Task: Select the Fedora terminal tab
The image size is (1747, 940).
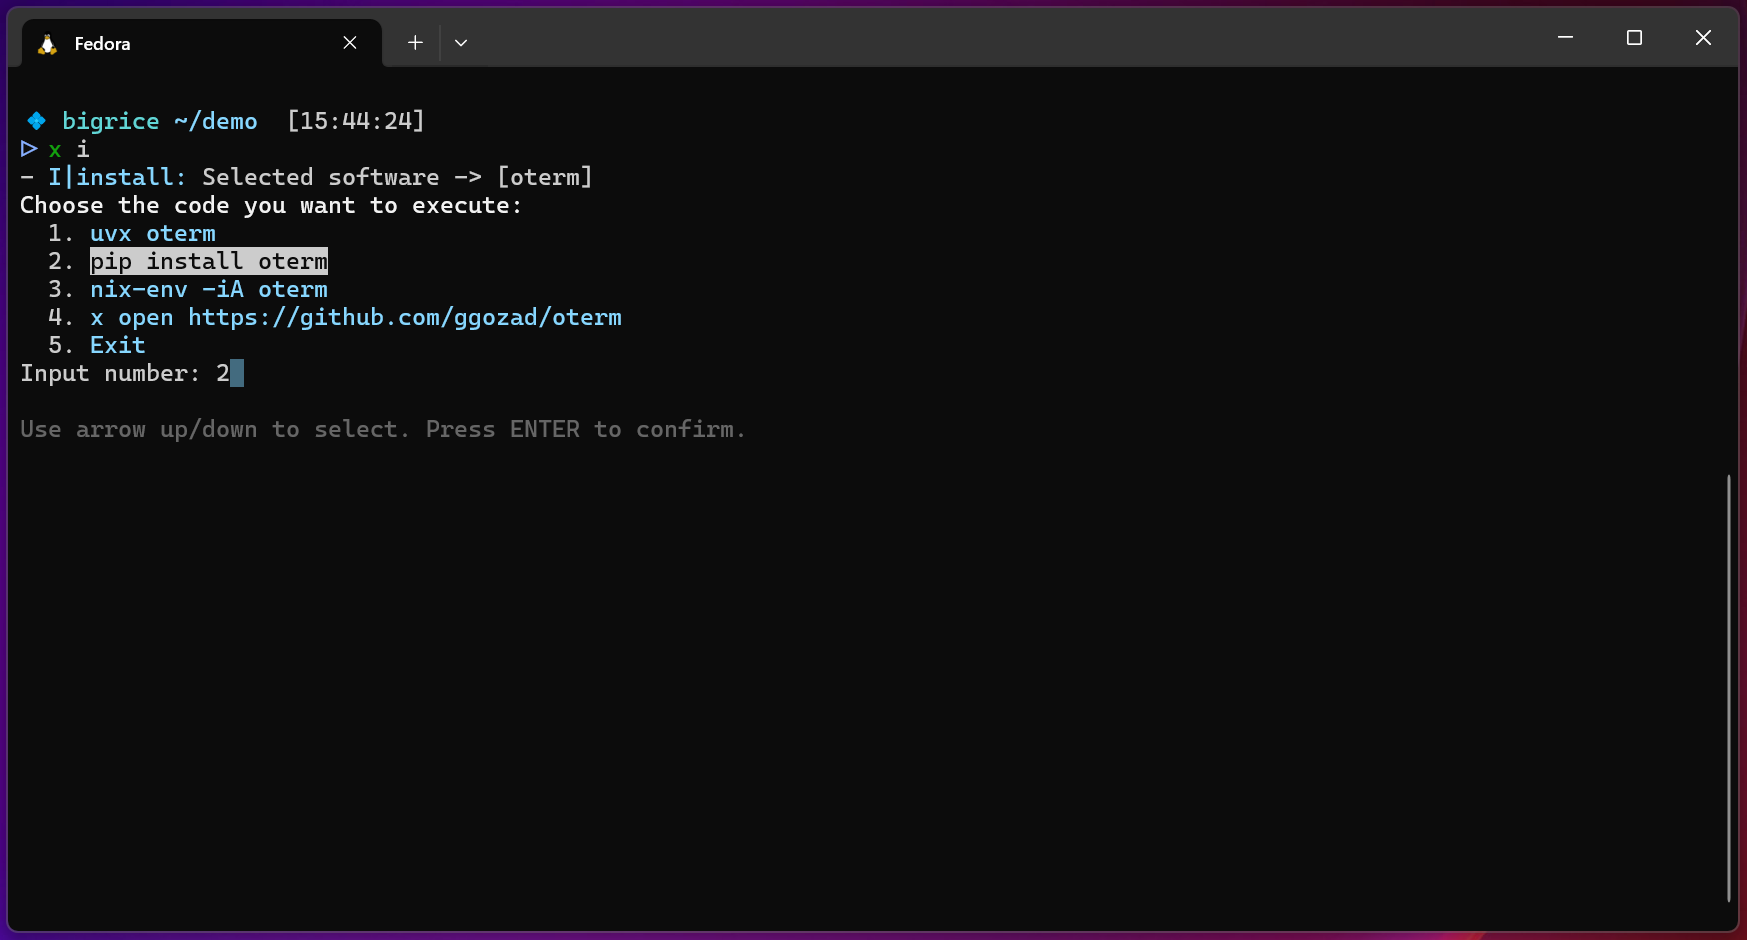Action: [202, 43]
